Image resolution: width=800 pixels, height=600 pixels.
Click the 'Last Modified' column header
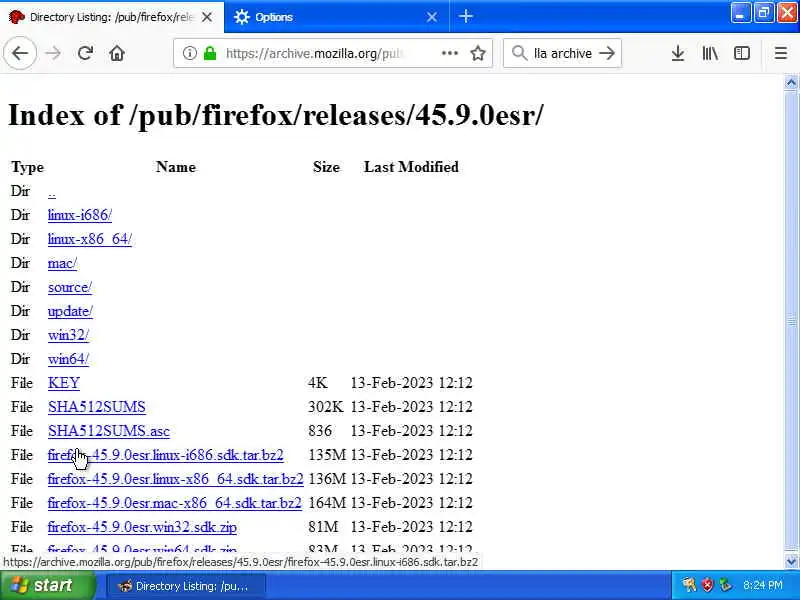(x=411, y=167)
